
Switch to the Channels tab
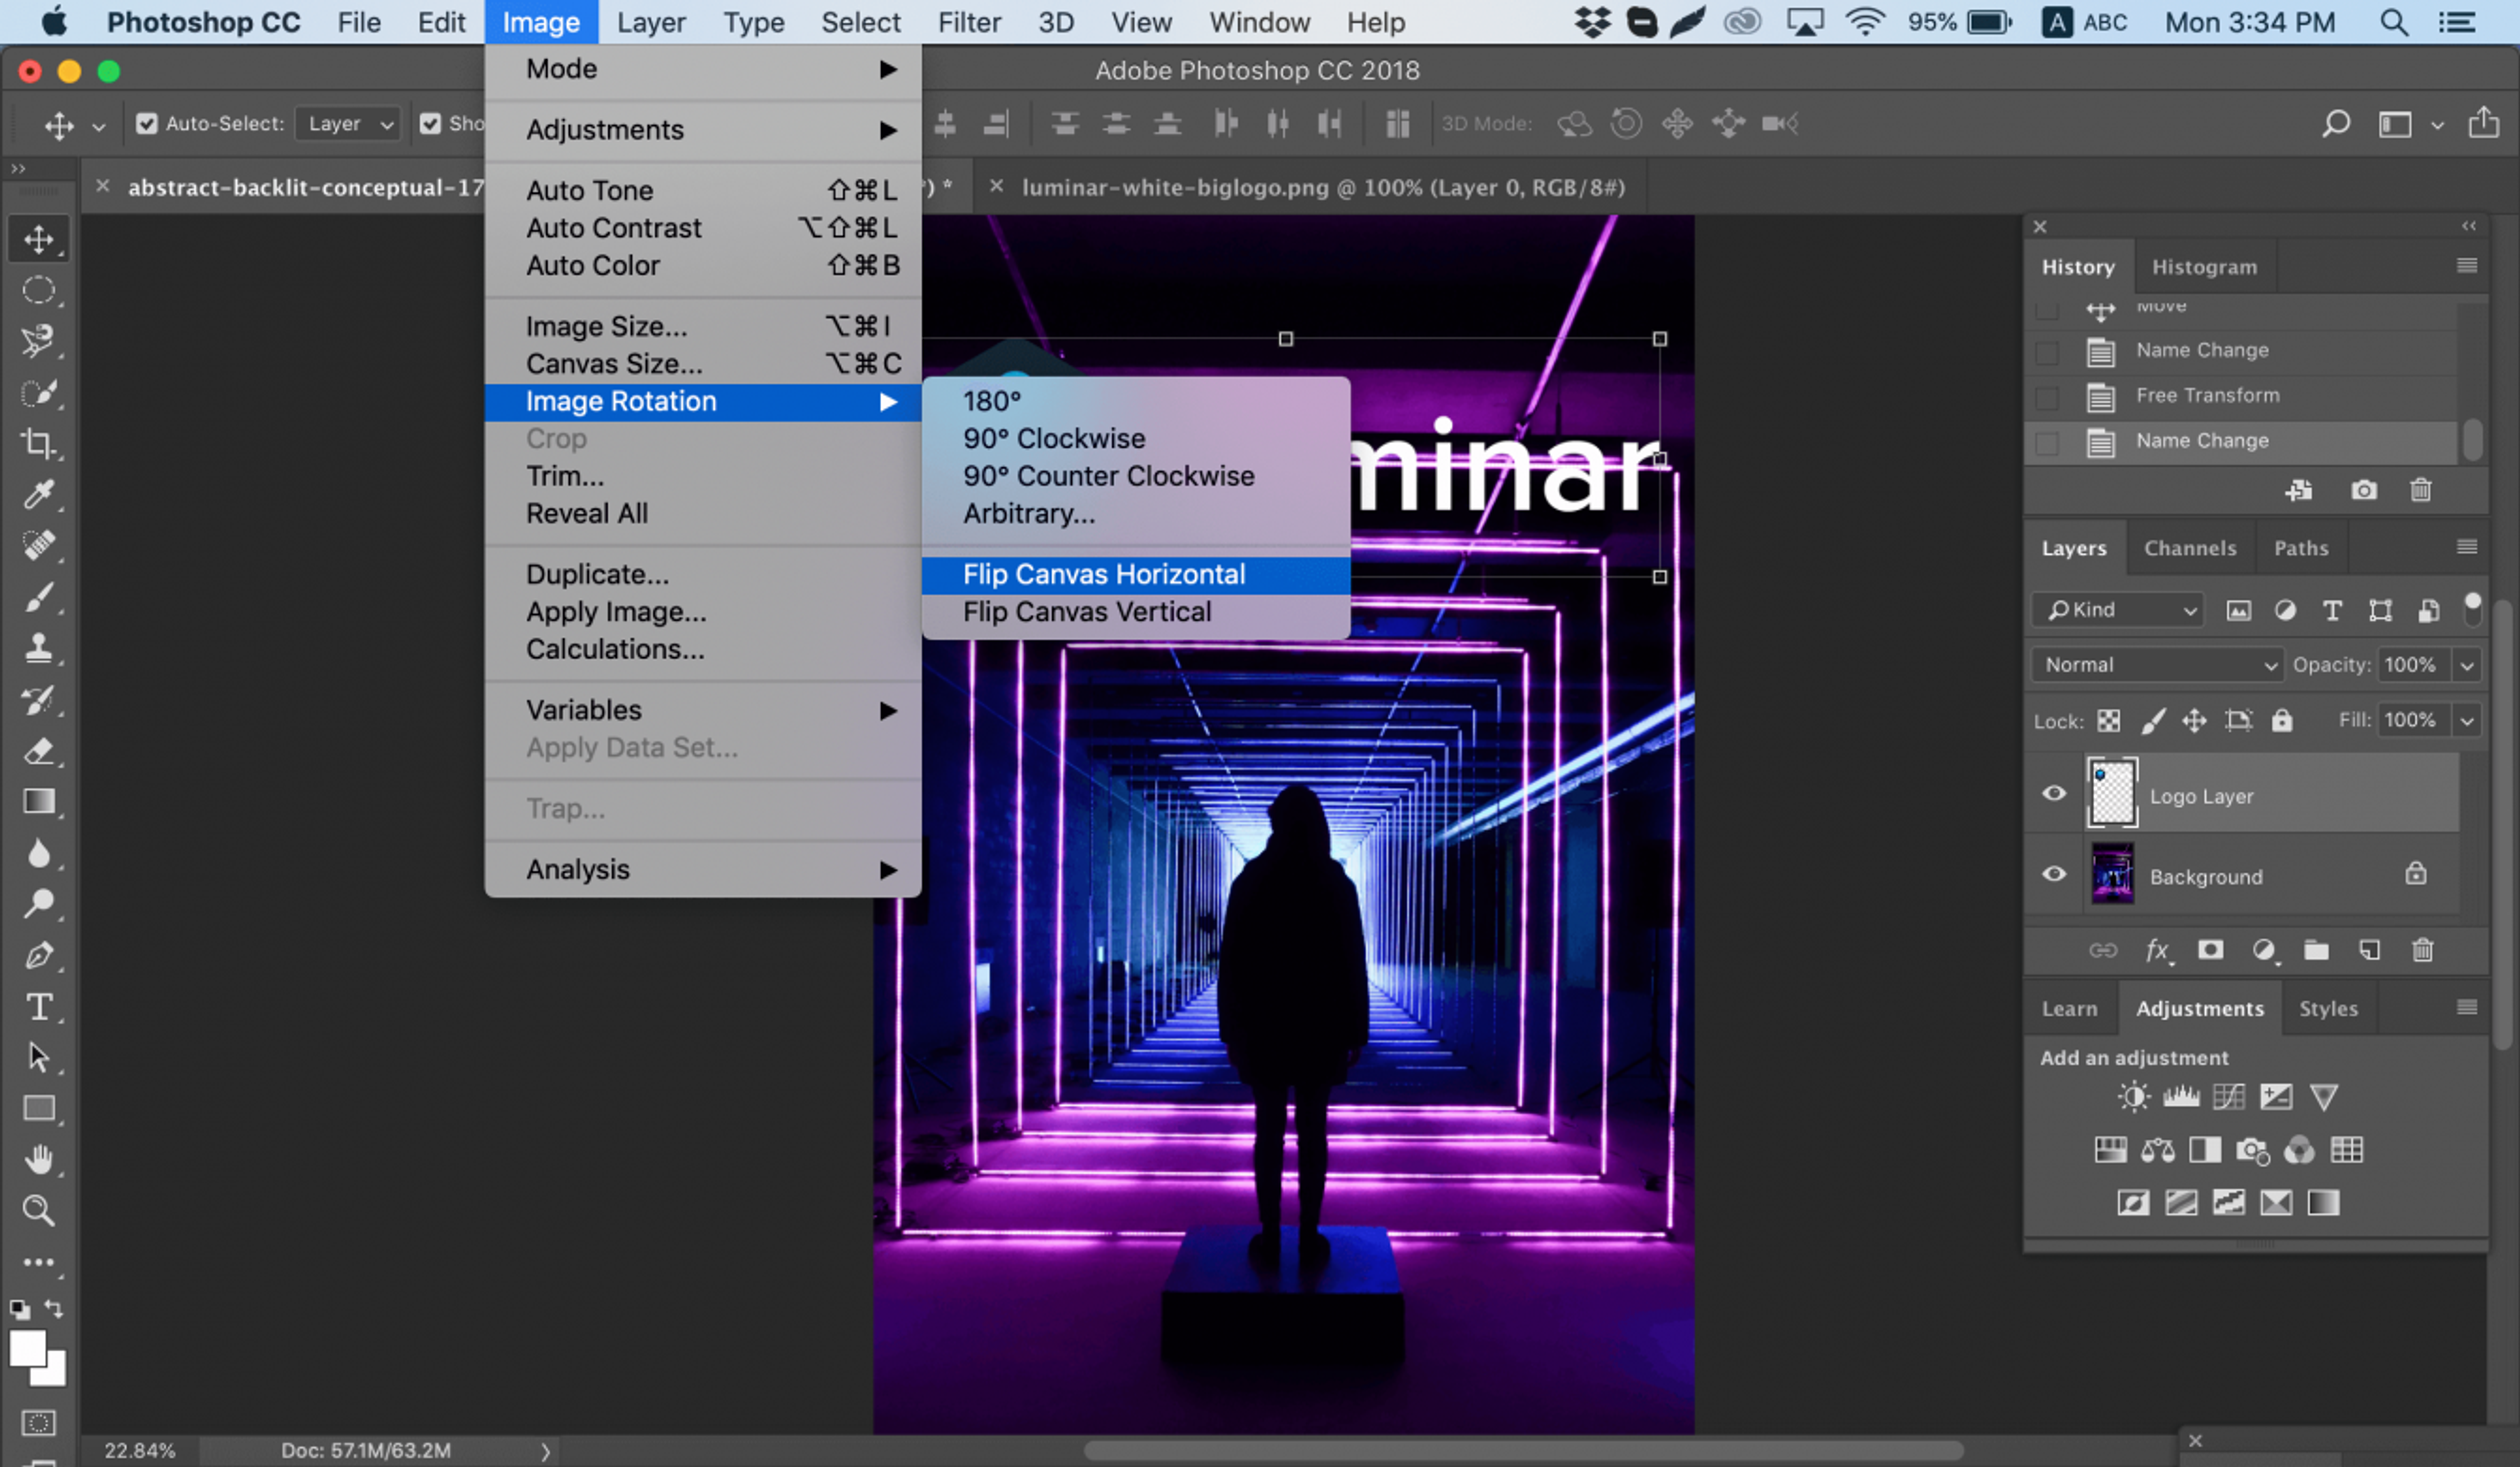tap(2192, 548)
